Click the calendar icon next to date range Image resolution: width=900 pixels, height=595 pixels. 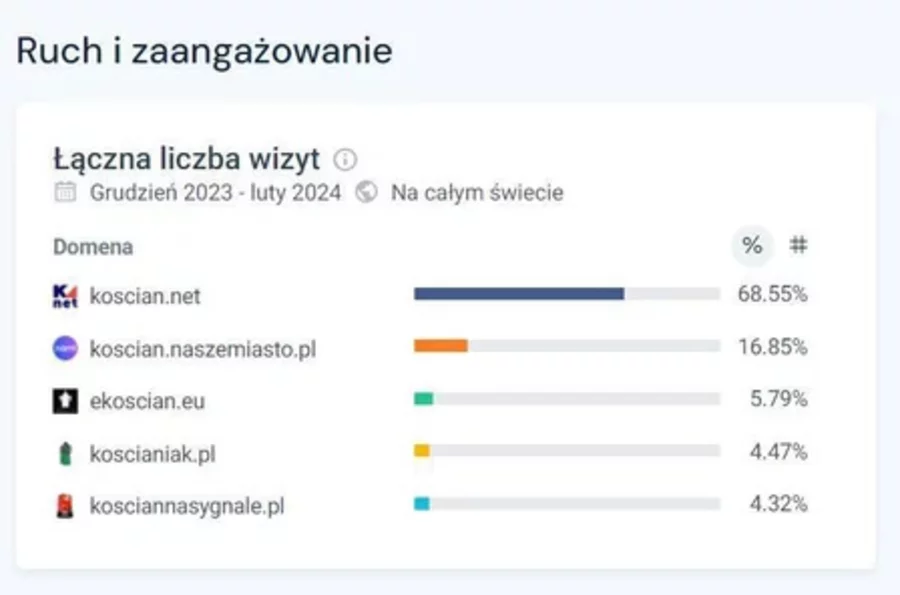click(65, 192)
